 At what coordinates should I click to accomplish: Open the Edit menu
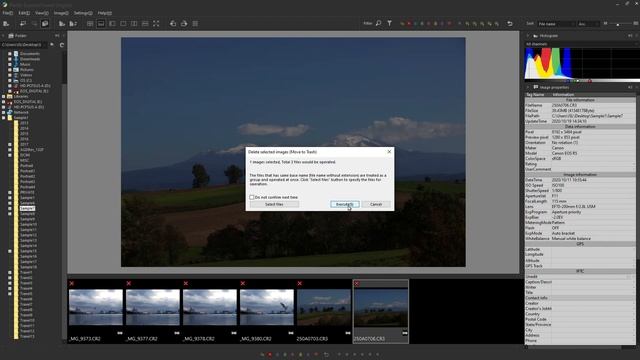pos(24,13)
